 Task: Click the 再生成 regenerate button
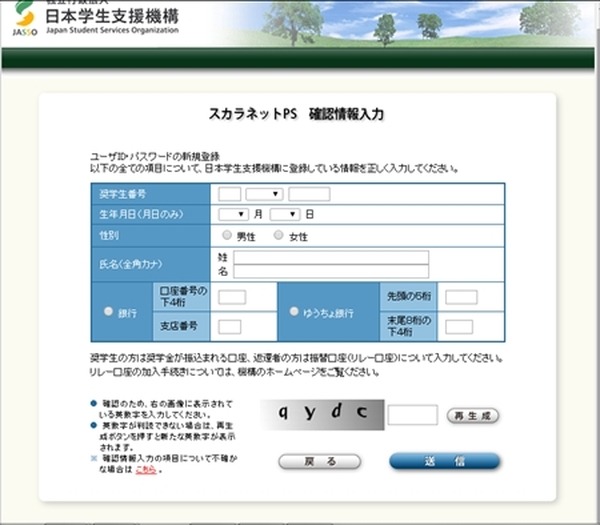pyautogui.click(x=473, y=416)
